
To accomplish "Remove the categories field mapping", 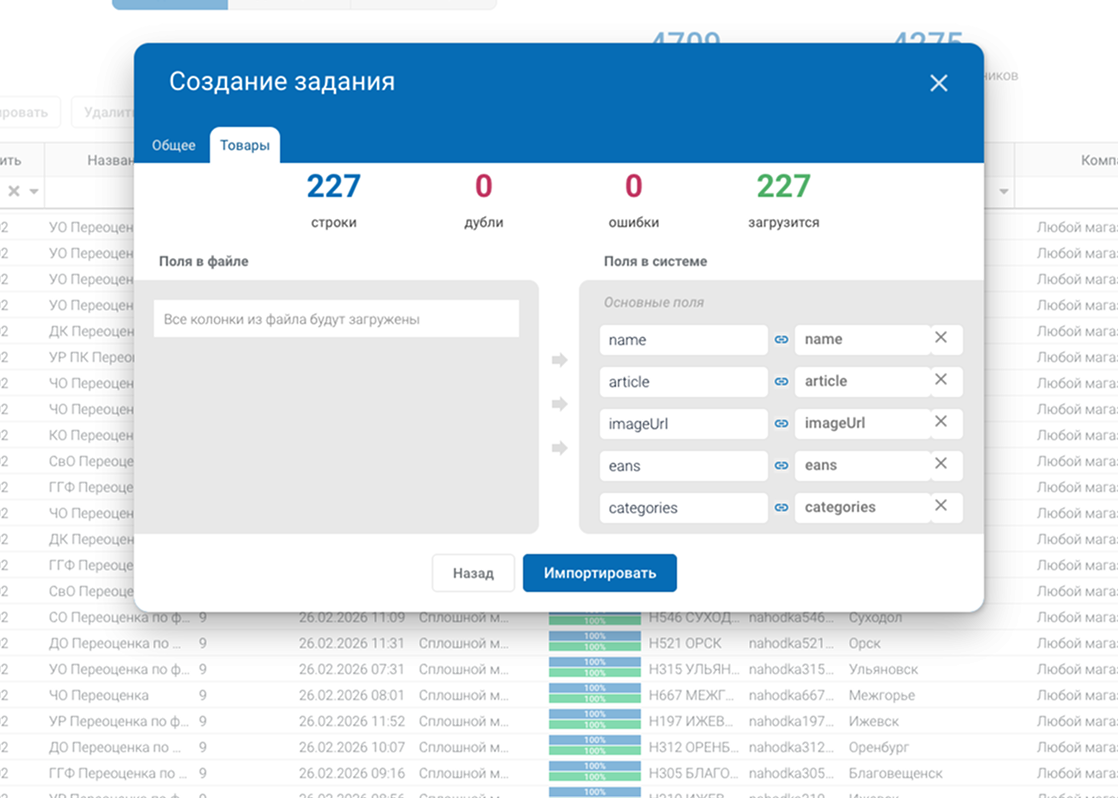I will tap(941, 507).
